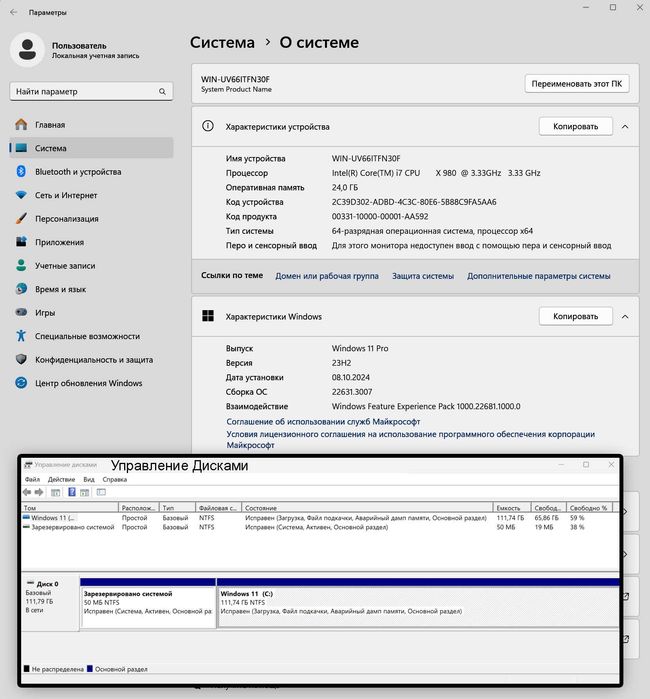The width and height of the screenshot is (650, 699).
Task: Select the Windows 11 volume row in the list
Action: (x=320, y=518)
